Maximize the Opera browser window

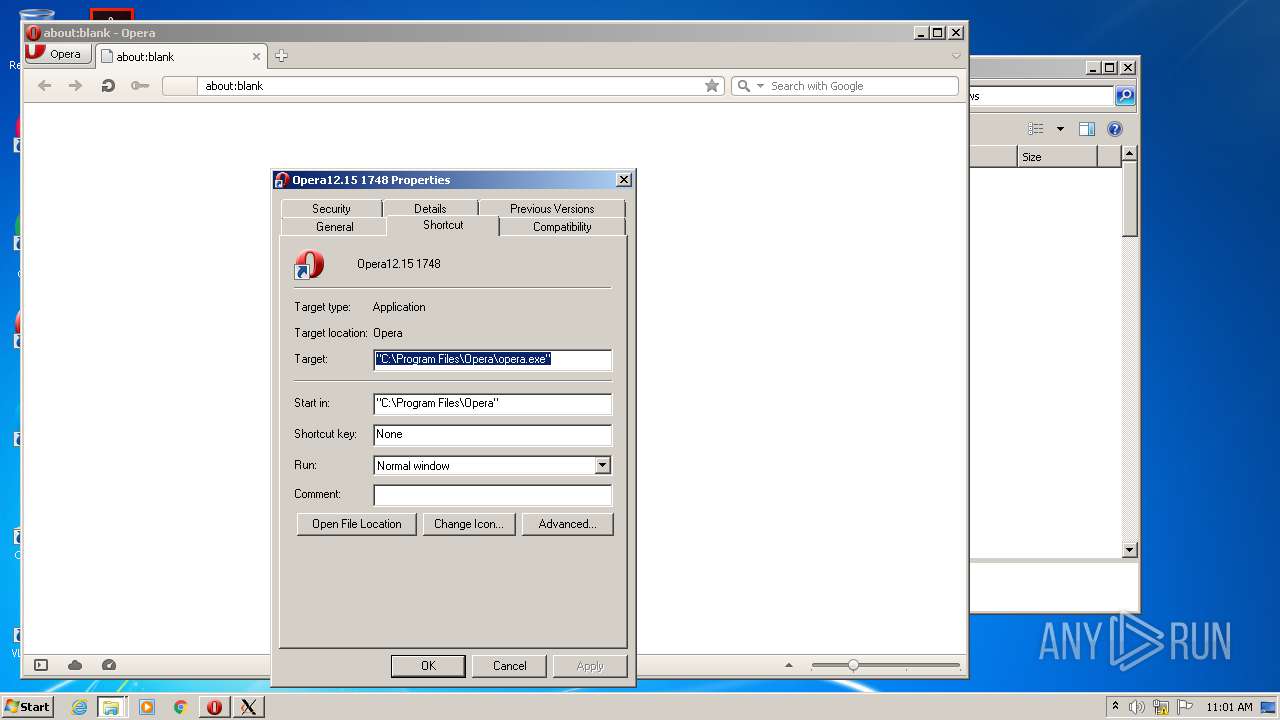(x=938, y=33)
